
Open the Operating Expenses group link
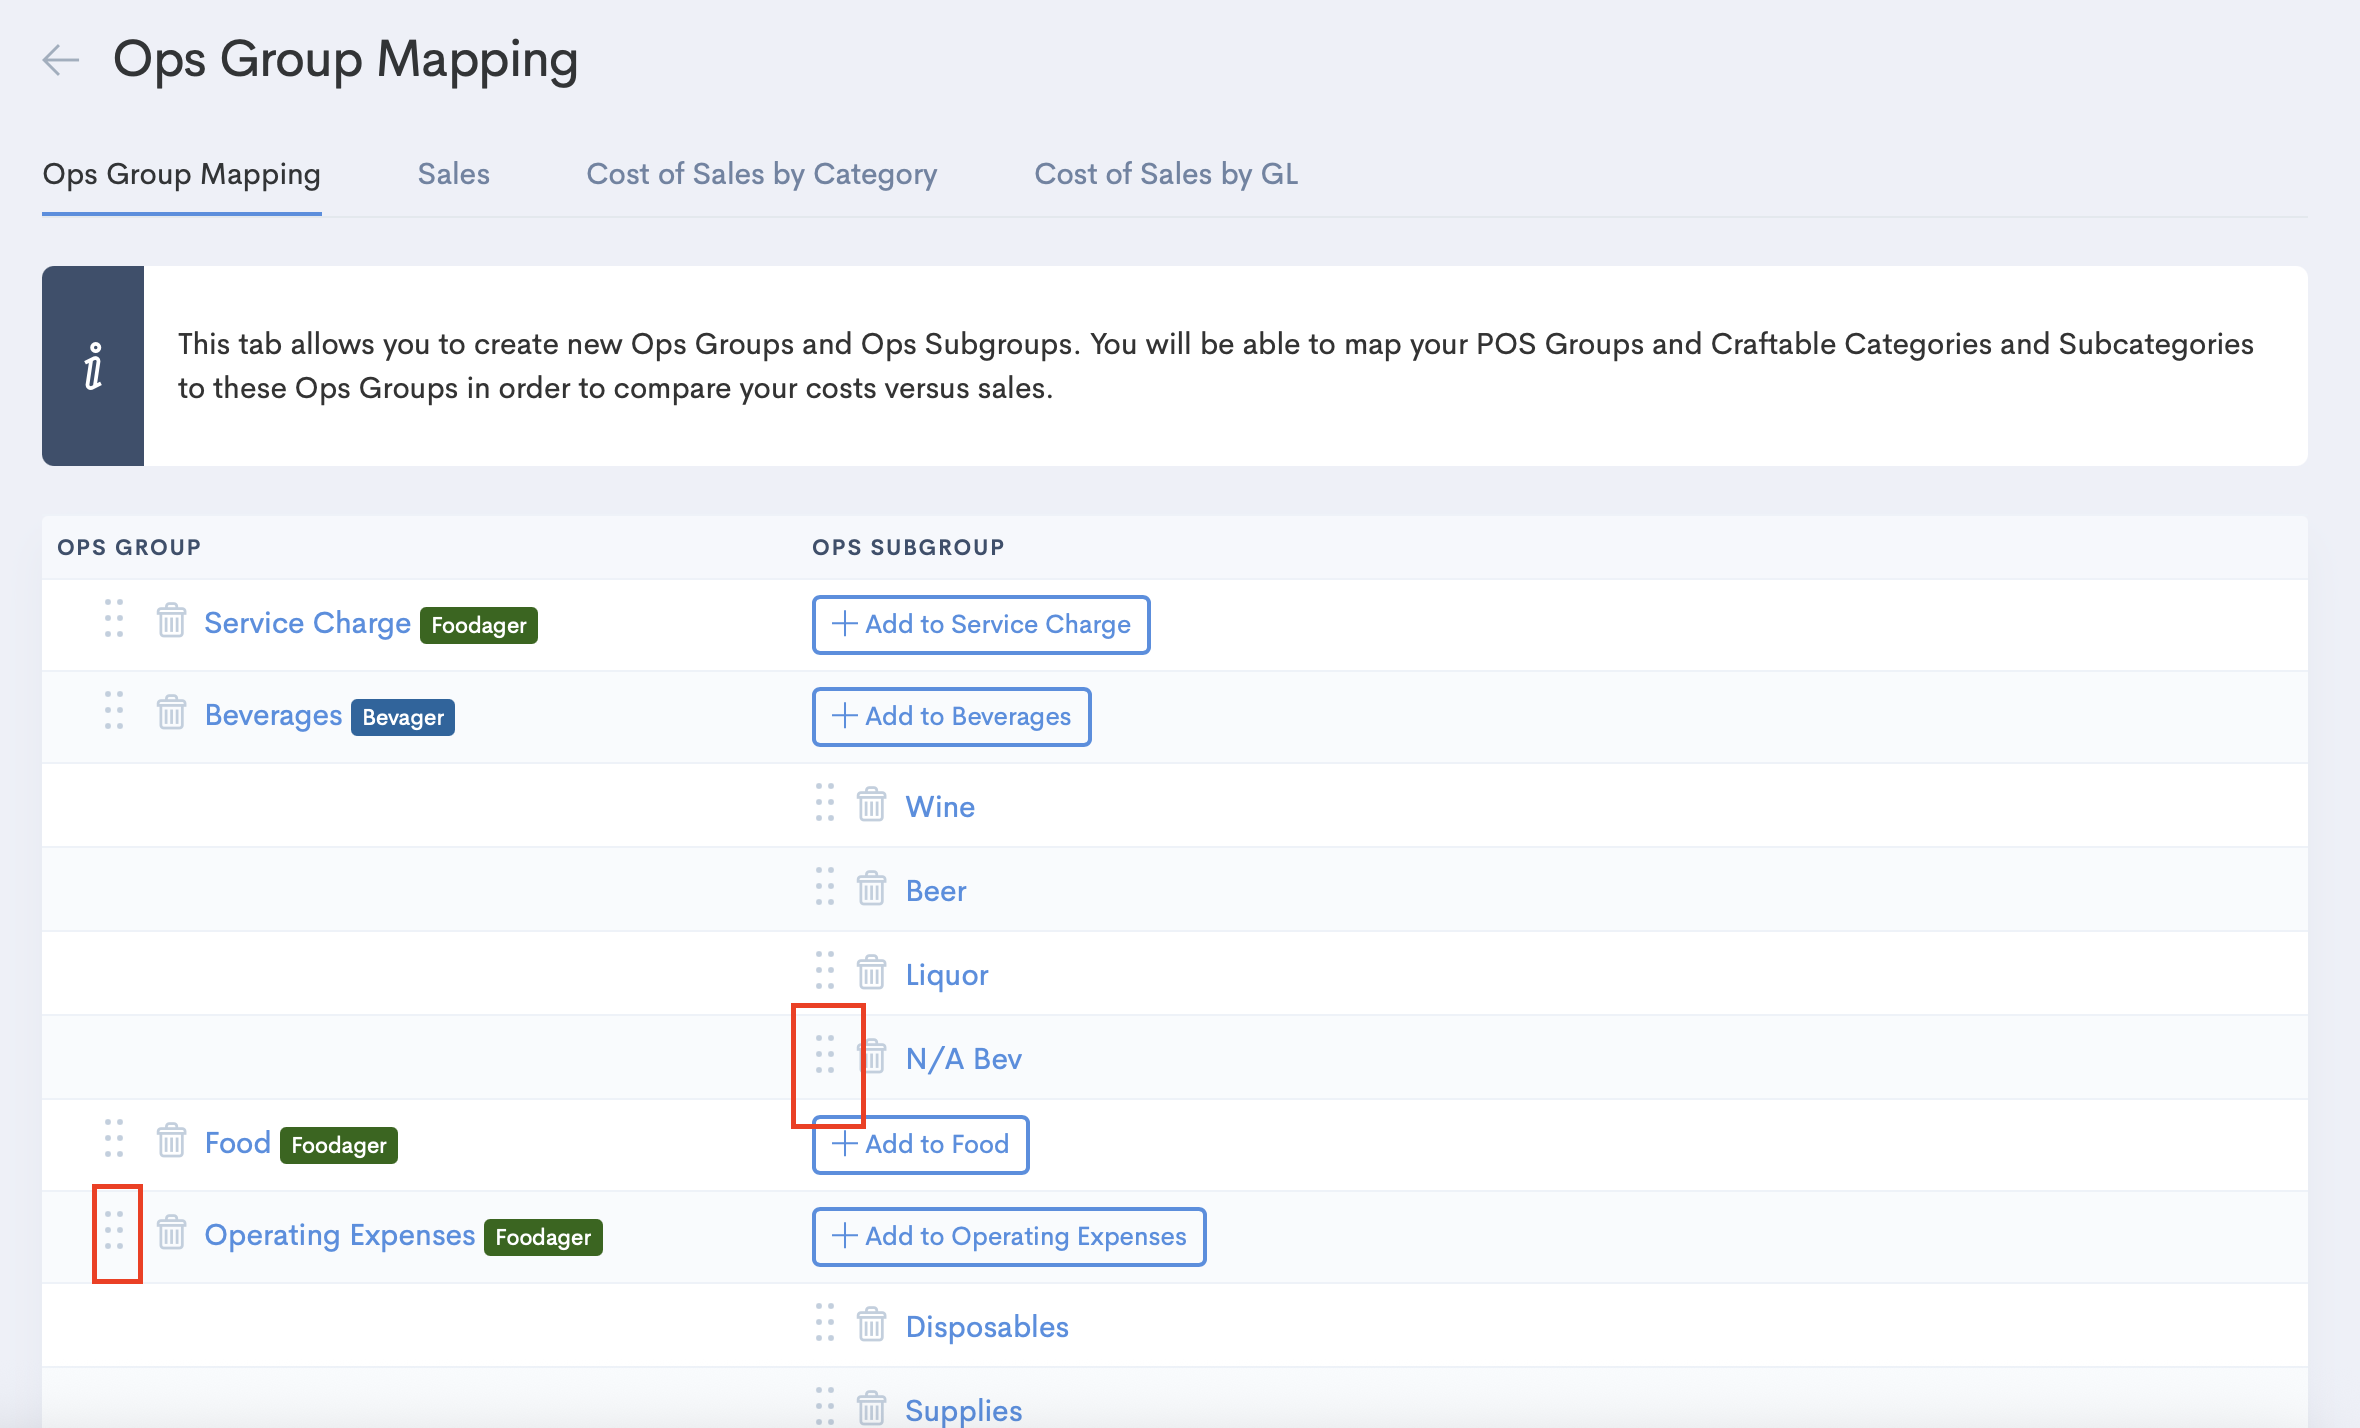339,1235
